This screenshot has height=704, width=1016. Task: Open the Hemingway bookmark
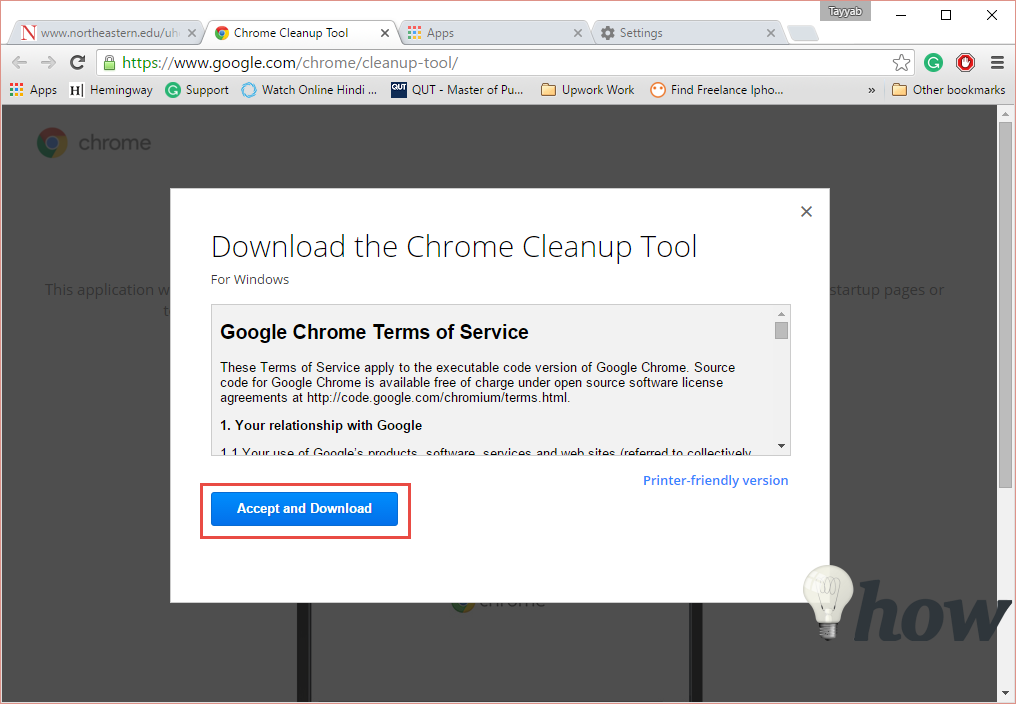point(111,89)
